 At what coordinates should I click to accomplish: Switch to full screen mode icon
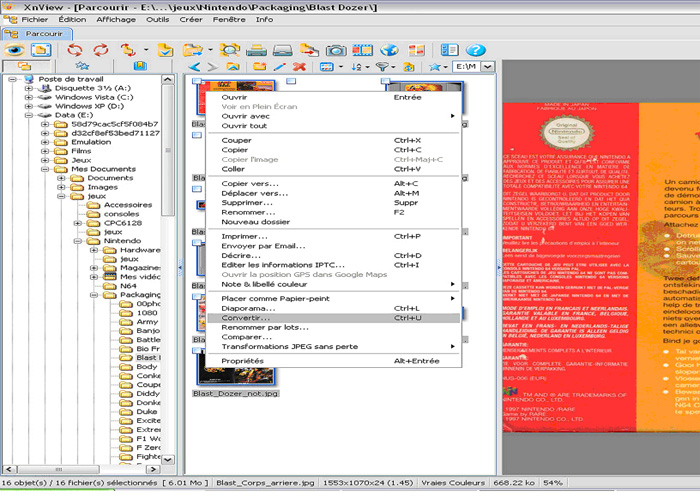pos(41,50)
